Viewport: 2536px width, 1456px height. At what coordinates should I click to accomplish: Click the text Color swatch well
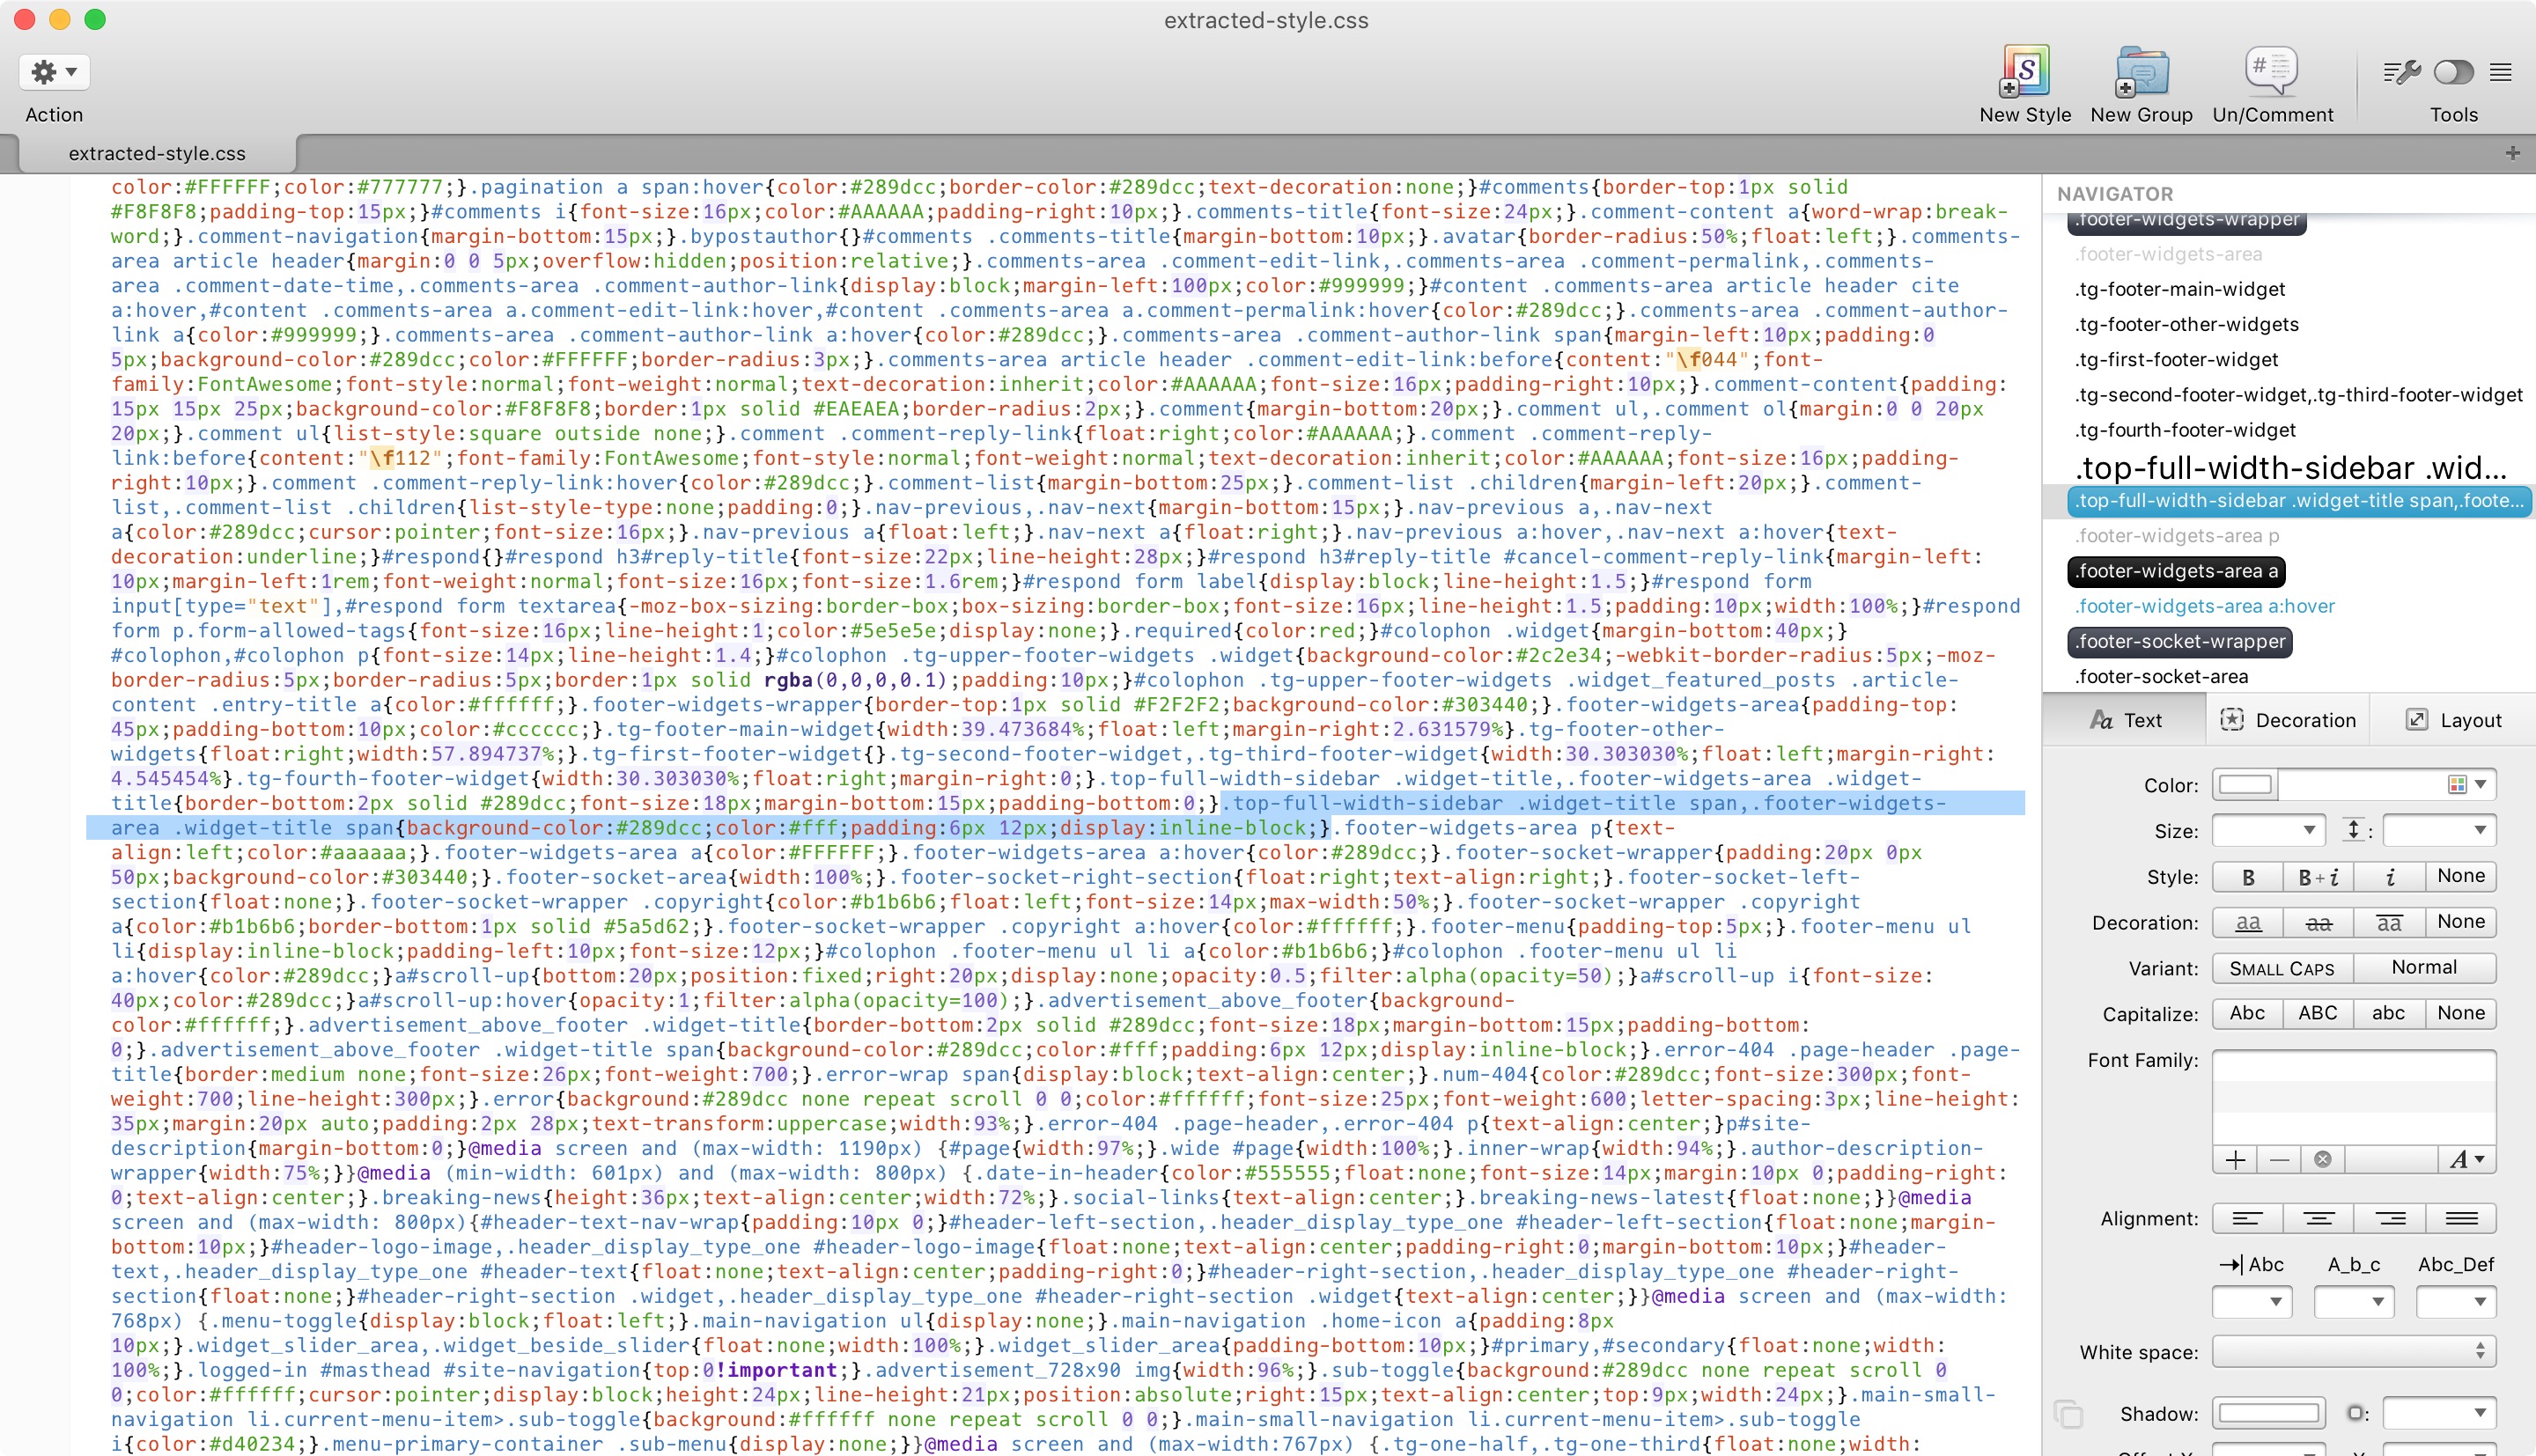coord(2245,784)
